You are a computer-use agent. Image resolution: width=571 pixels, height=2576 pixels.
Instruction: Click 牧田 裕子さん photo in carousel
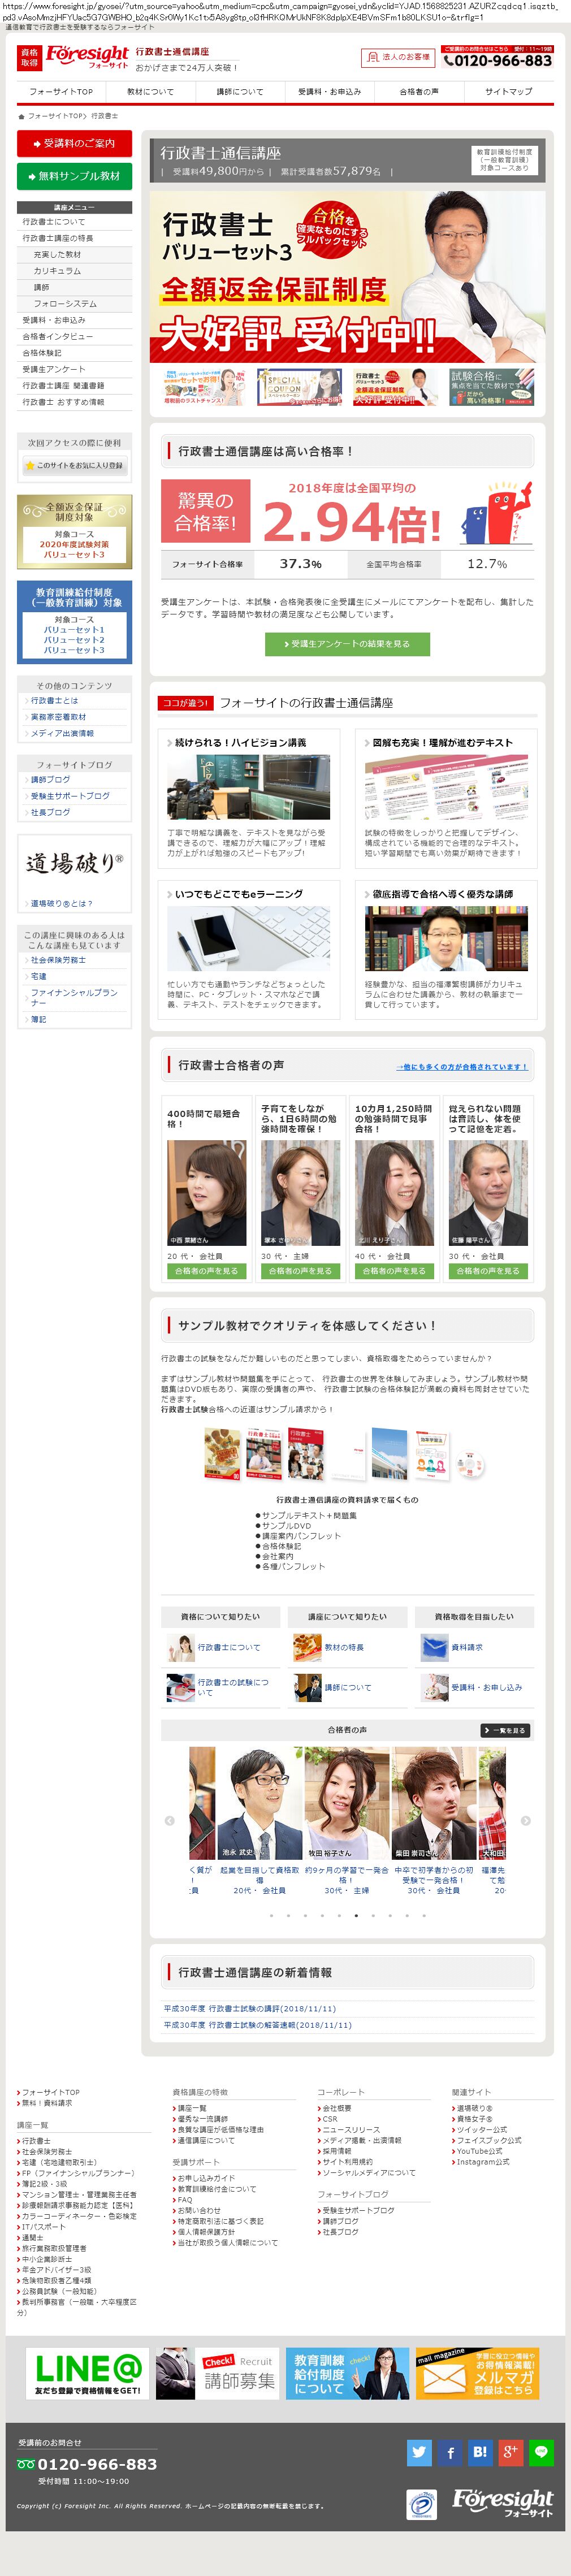[346, 1802]
